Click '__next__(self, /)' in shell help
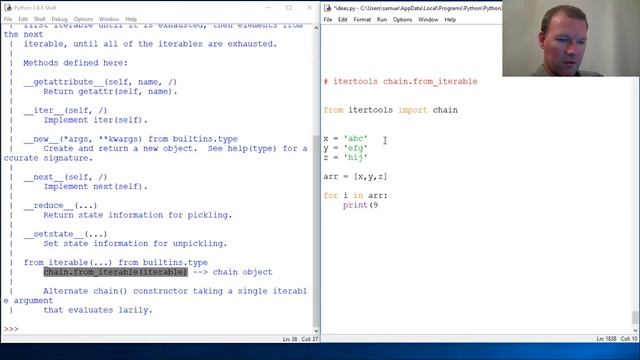The image size is (640, 360). click(65, 177)
